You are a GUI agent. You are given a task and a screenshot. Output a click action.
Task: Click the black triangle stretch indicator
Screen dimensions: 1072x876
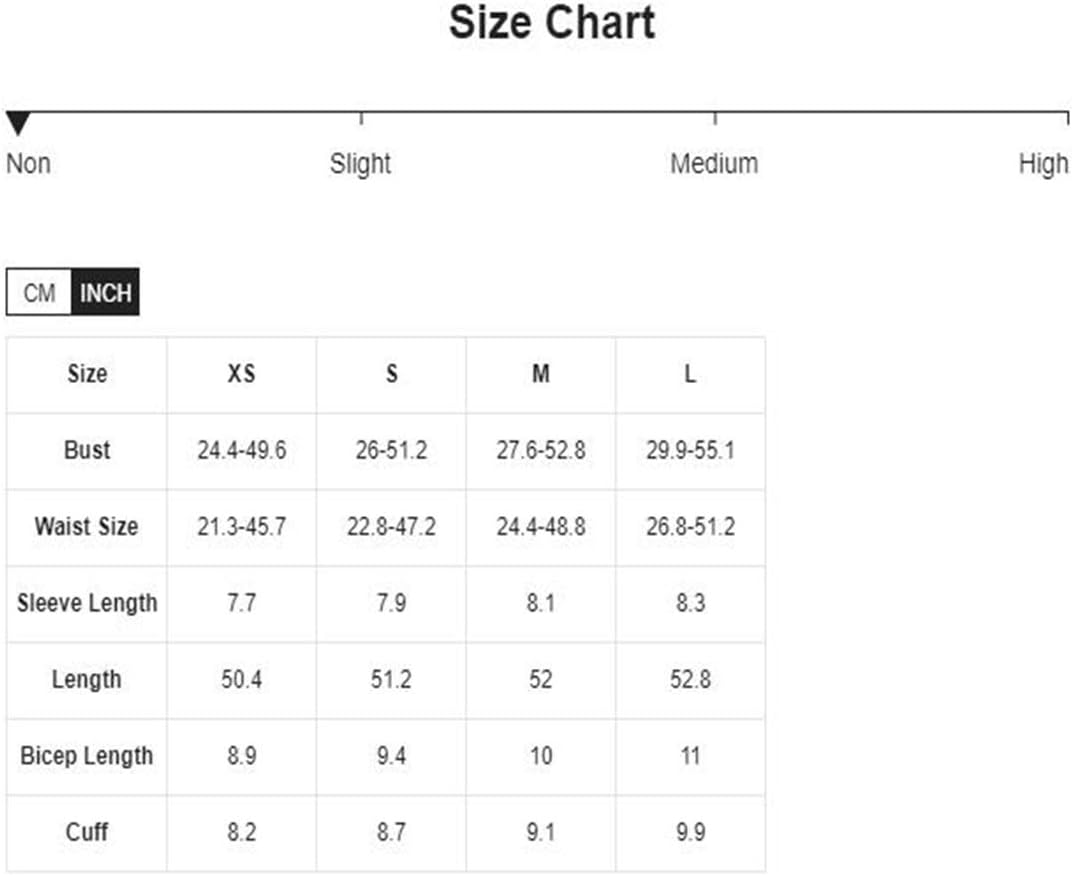click(x=18, y=123)
